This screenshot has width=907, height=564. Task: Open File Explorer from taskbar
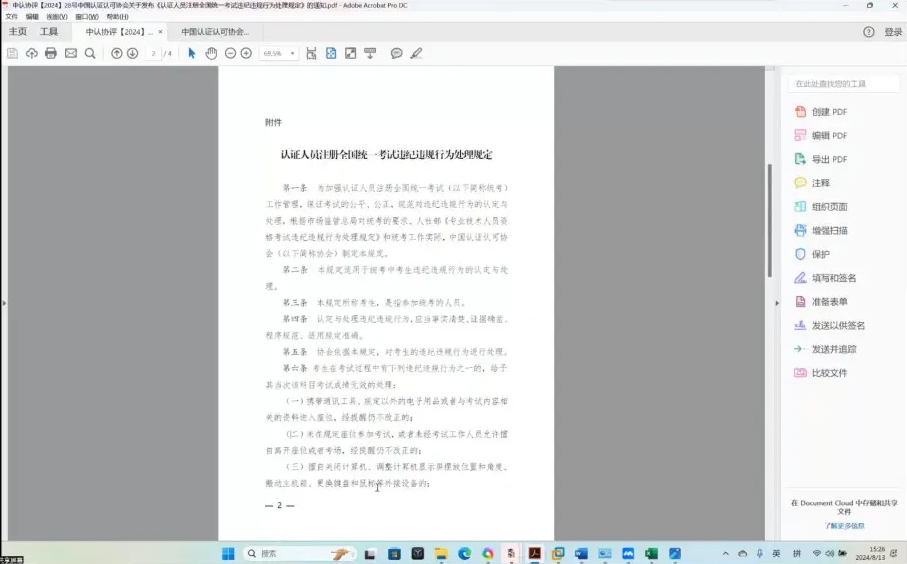coord(441,554)
